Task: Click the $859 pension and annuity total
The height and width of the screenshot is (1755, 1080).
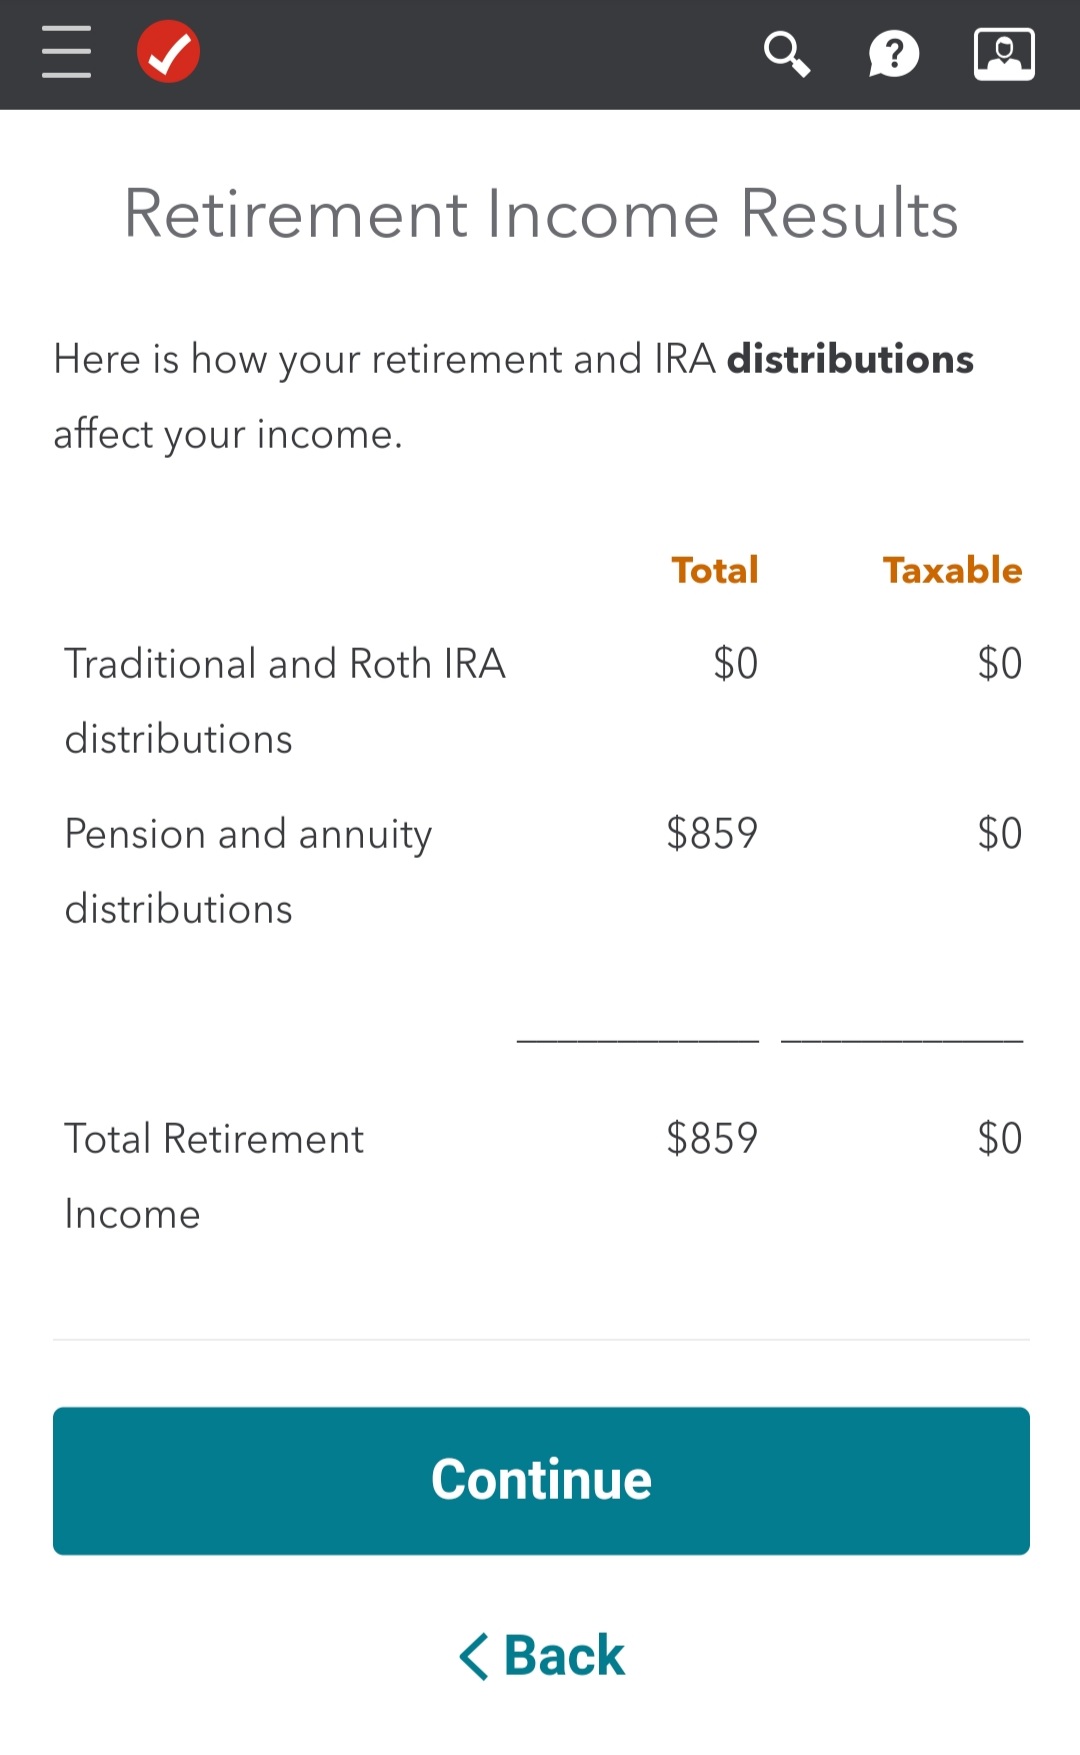Action: [x=712, y=833]
